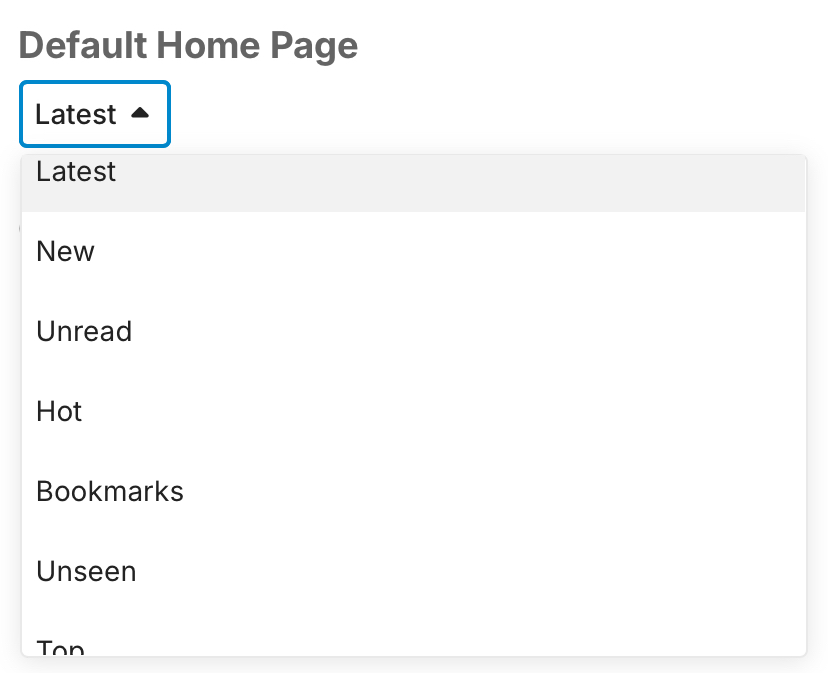Image resolution: width=828 pixels, height=673 pixels.
Task: Select the Unread option
Action: [84, 331]
